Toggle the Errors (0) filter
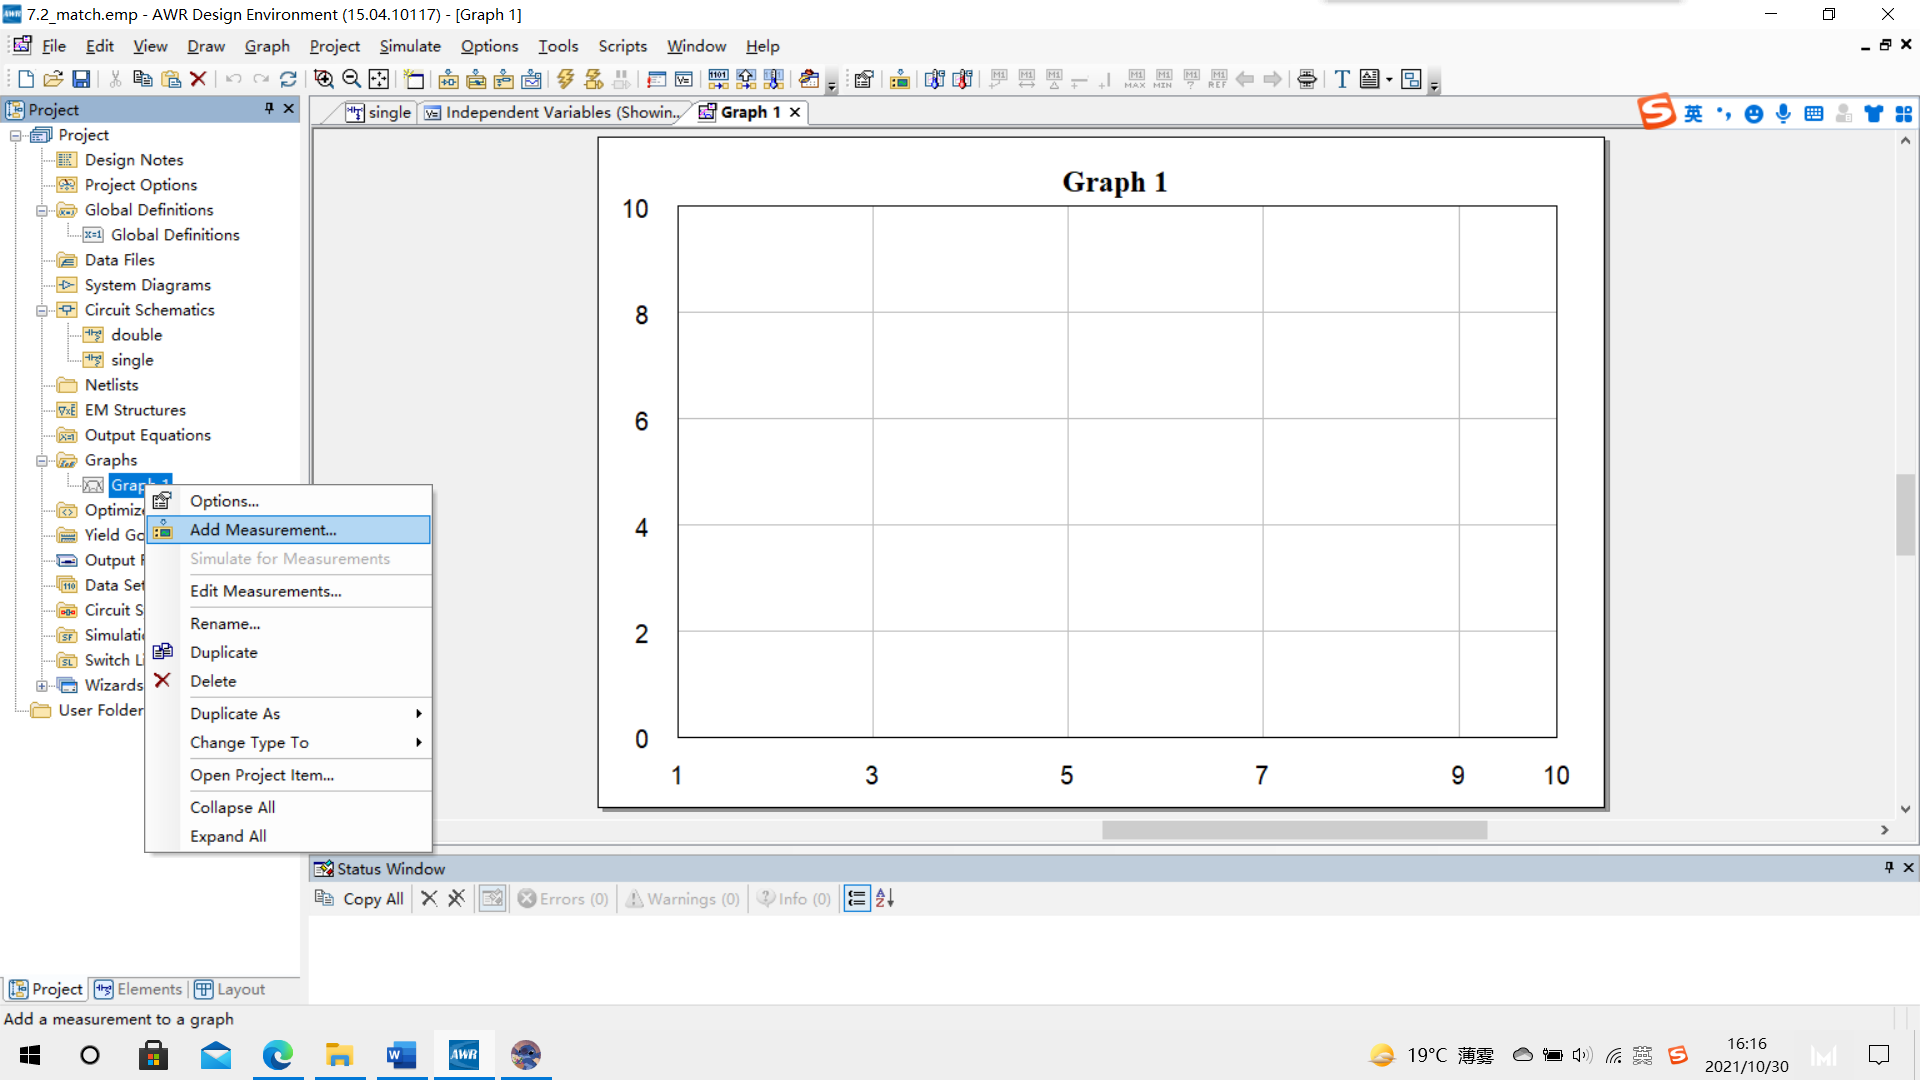Image resolution: width=1920 pixels, height=1080 pixels. tap(563, 899)
